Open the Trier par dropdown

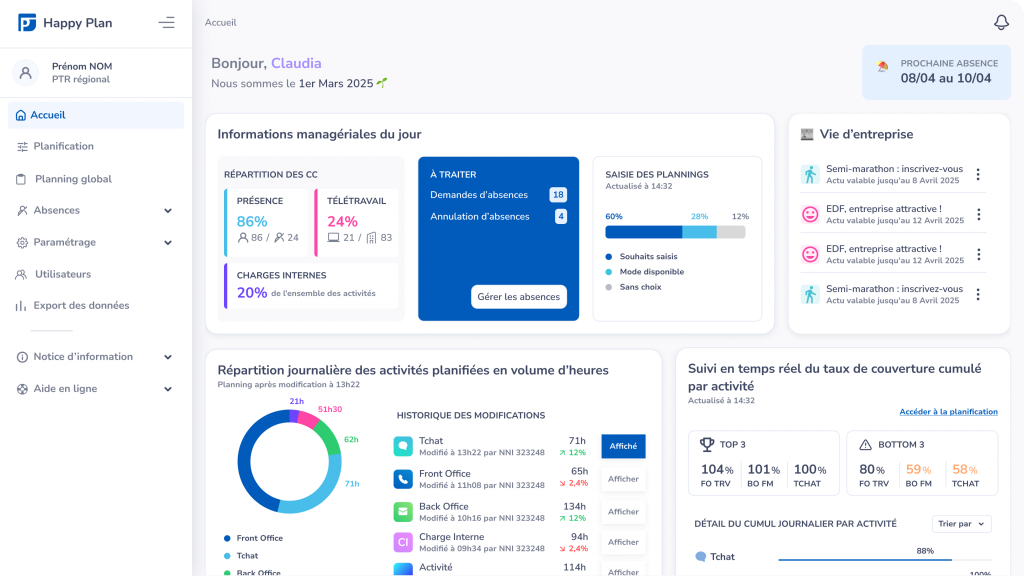coord(961,524)
